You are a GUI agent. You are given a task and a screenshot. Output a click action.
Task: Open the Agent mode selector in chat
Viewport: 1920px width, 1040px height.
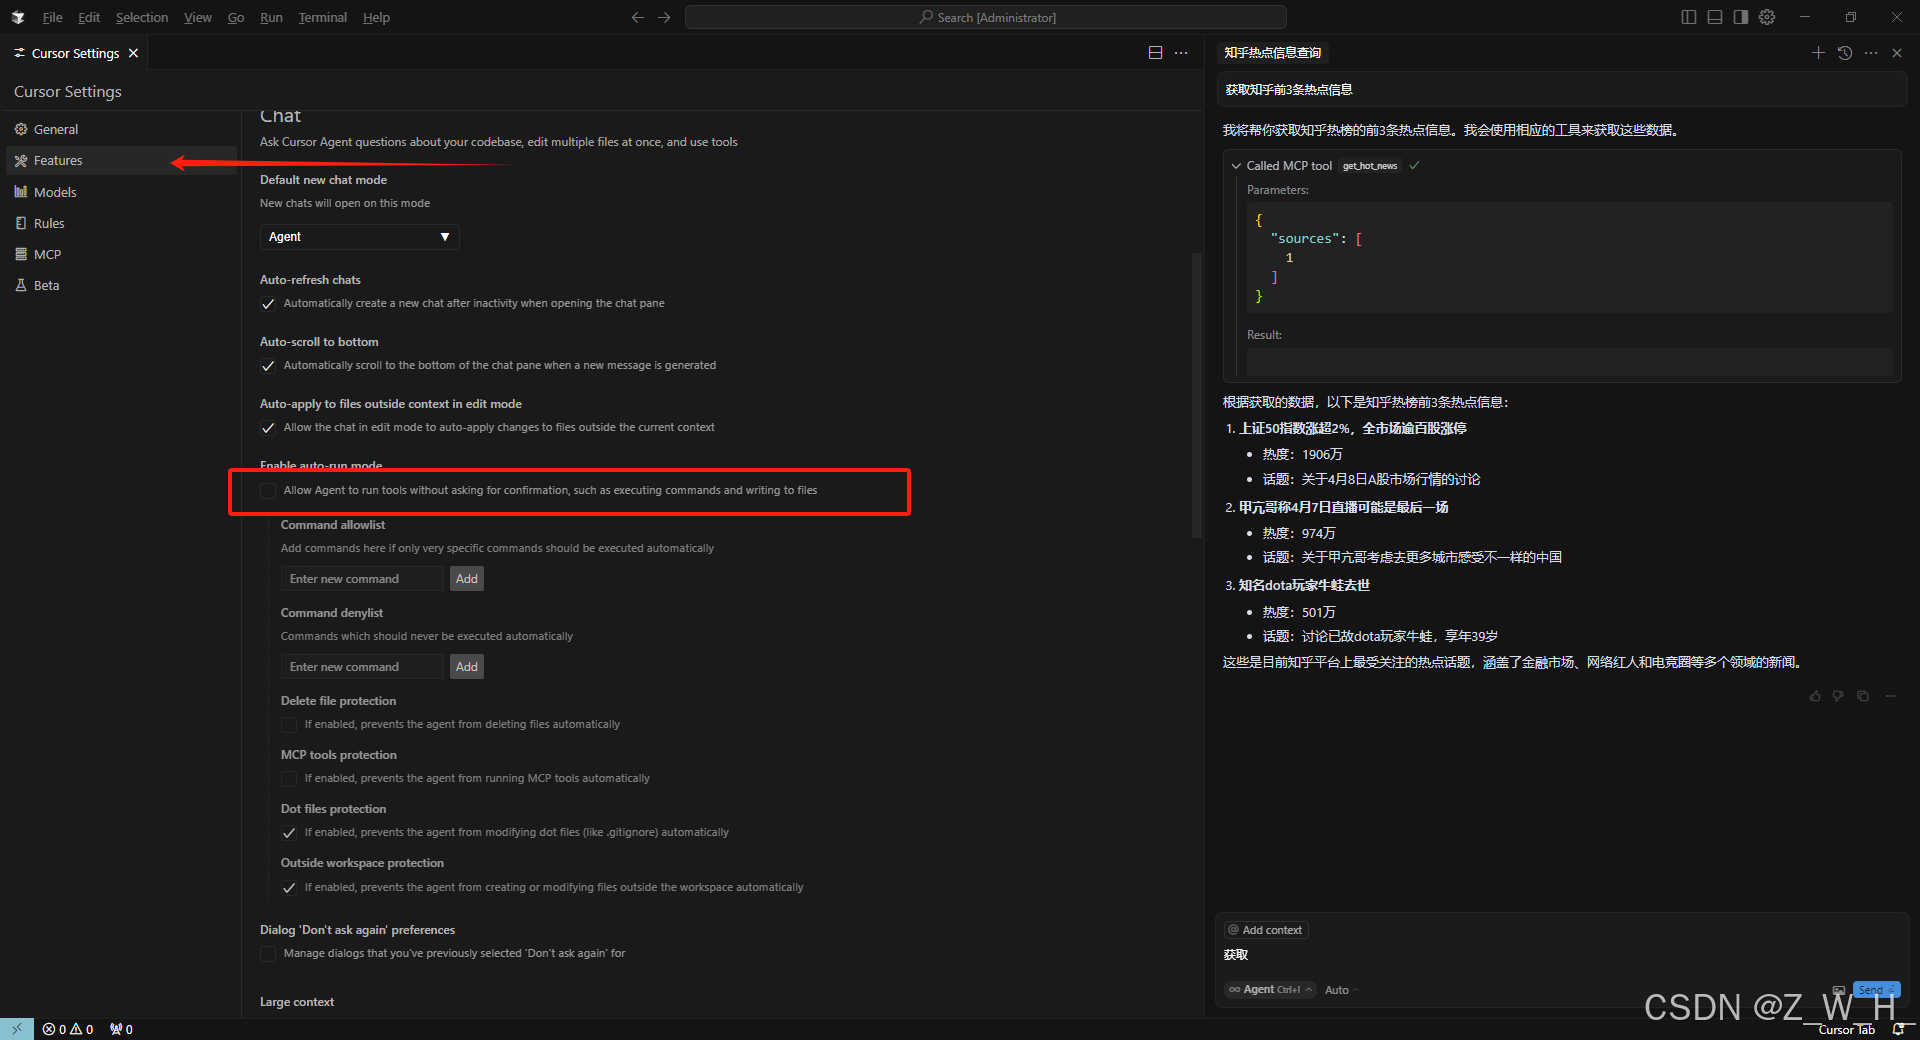(1270, 990)
